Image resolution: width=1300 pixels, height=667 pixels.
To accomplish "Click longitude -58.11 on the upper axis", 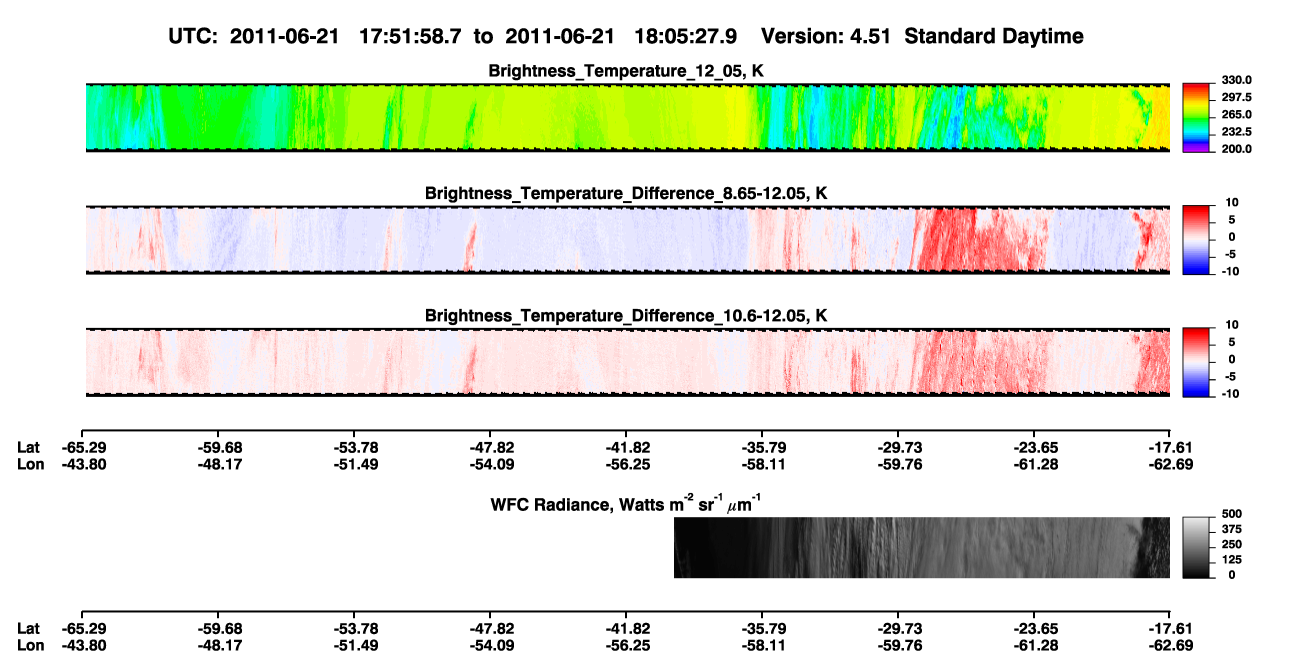I will [x=763, y=464].
